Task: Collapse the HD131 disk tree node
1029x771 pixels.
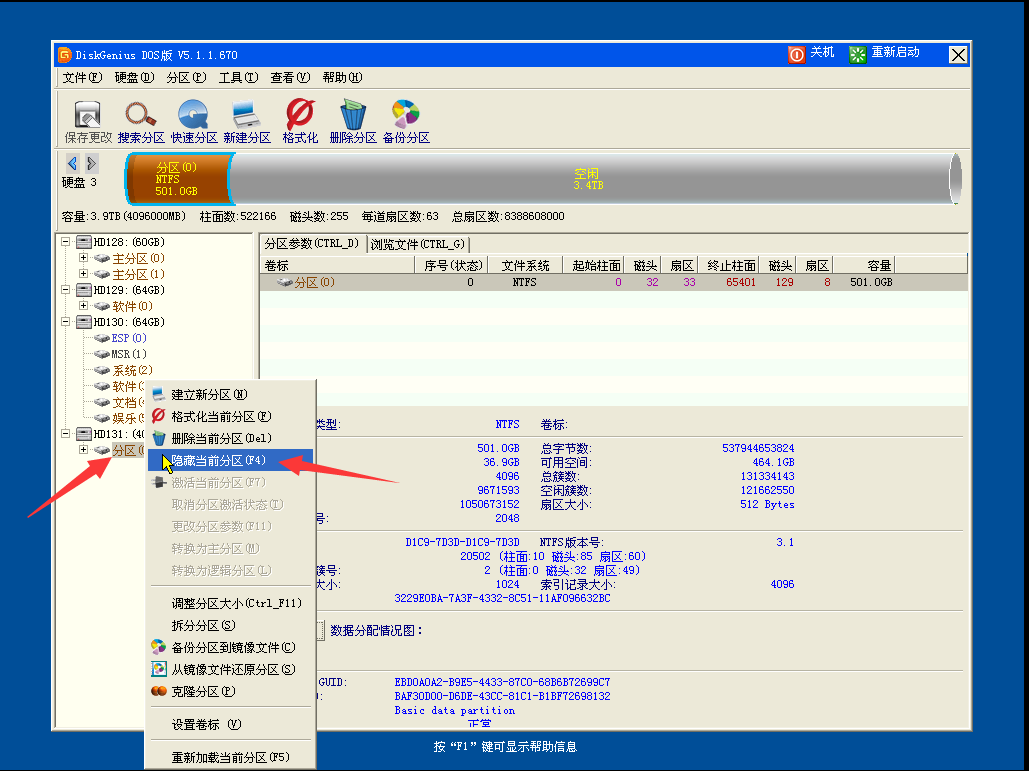Action: 66,434
